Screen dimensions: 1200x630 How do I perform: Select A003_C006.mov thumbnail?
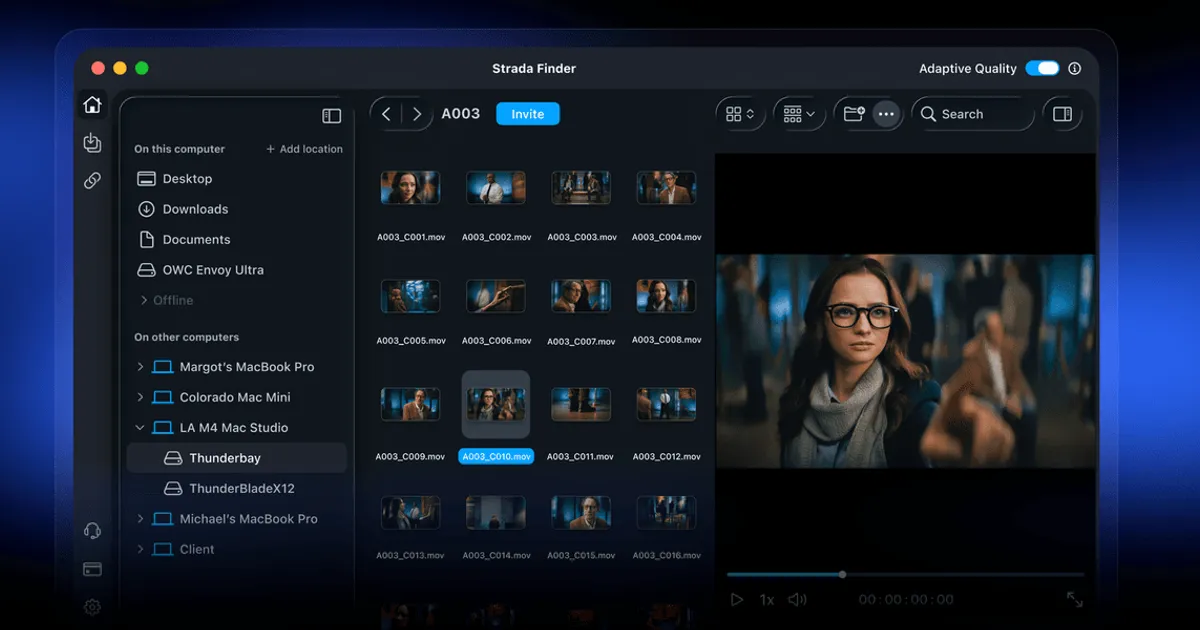click(496, 296)
